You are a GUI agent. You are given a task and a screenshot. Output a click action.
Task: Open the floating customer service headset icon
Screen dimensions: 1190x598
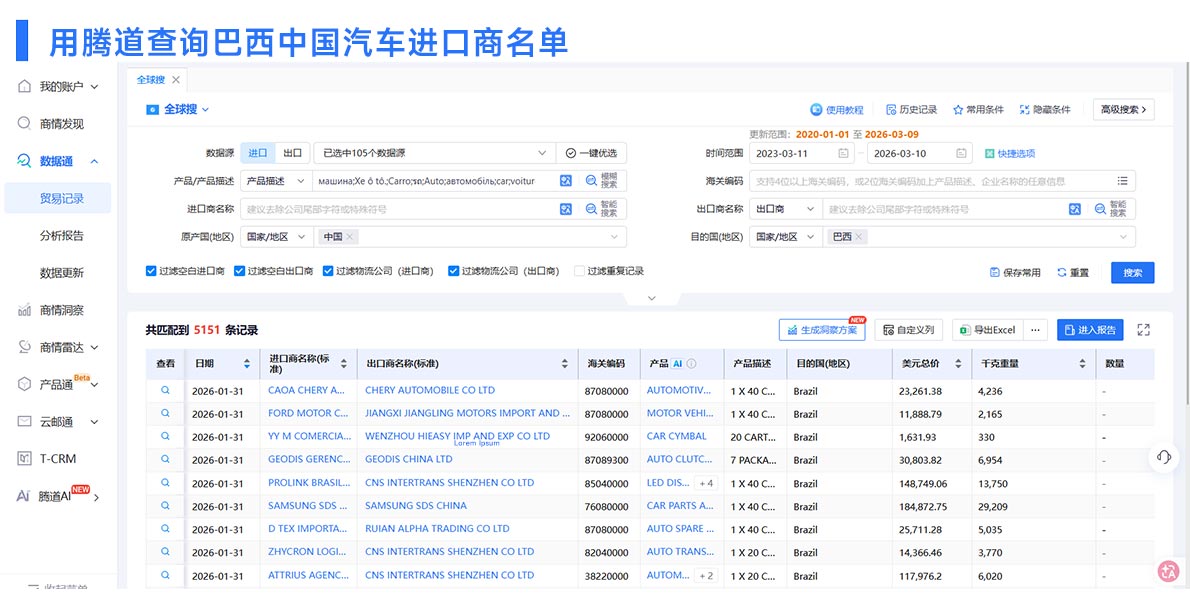(1163, 457)
